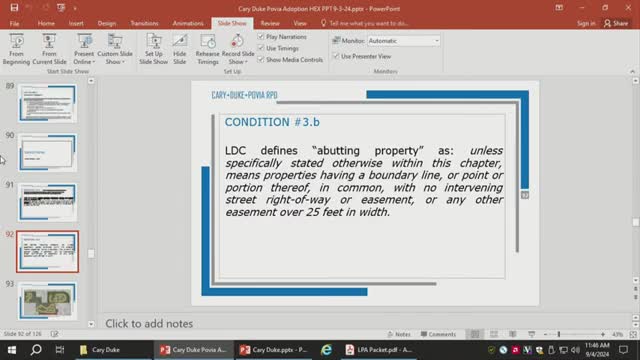Open the Record Slide Show dropdown
Image resolution: width=640 pixels, height=360 pixels.
point(238,49)
